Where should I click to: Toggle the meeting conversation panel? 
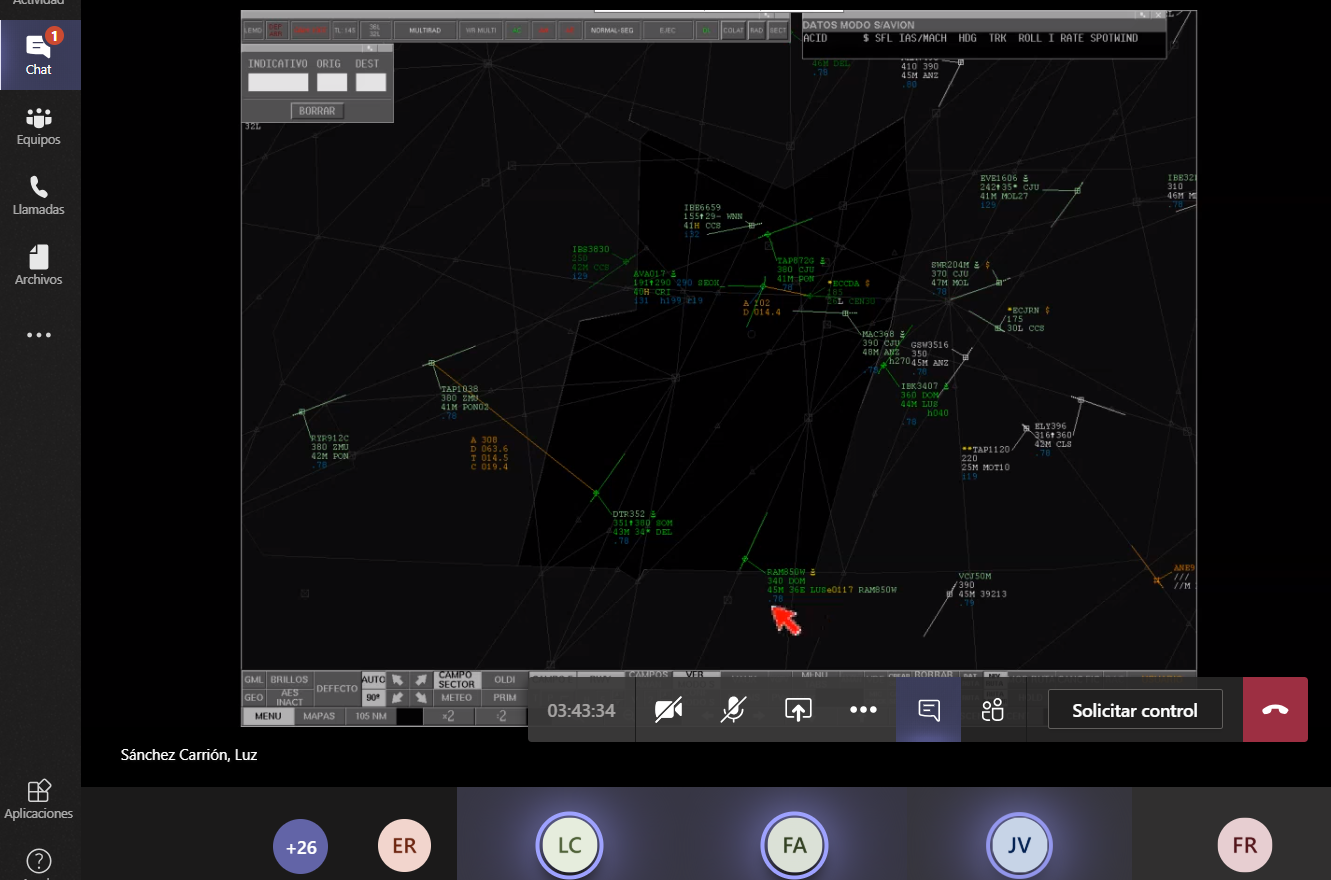(x=928, y=710)
